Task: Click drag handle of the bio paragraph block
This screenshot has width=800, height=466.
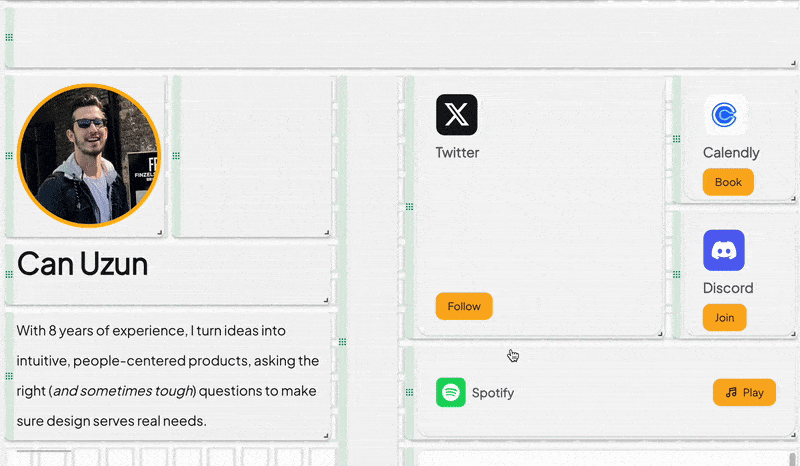Action: click(9, 376)
